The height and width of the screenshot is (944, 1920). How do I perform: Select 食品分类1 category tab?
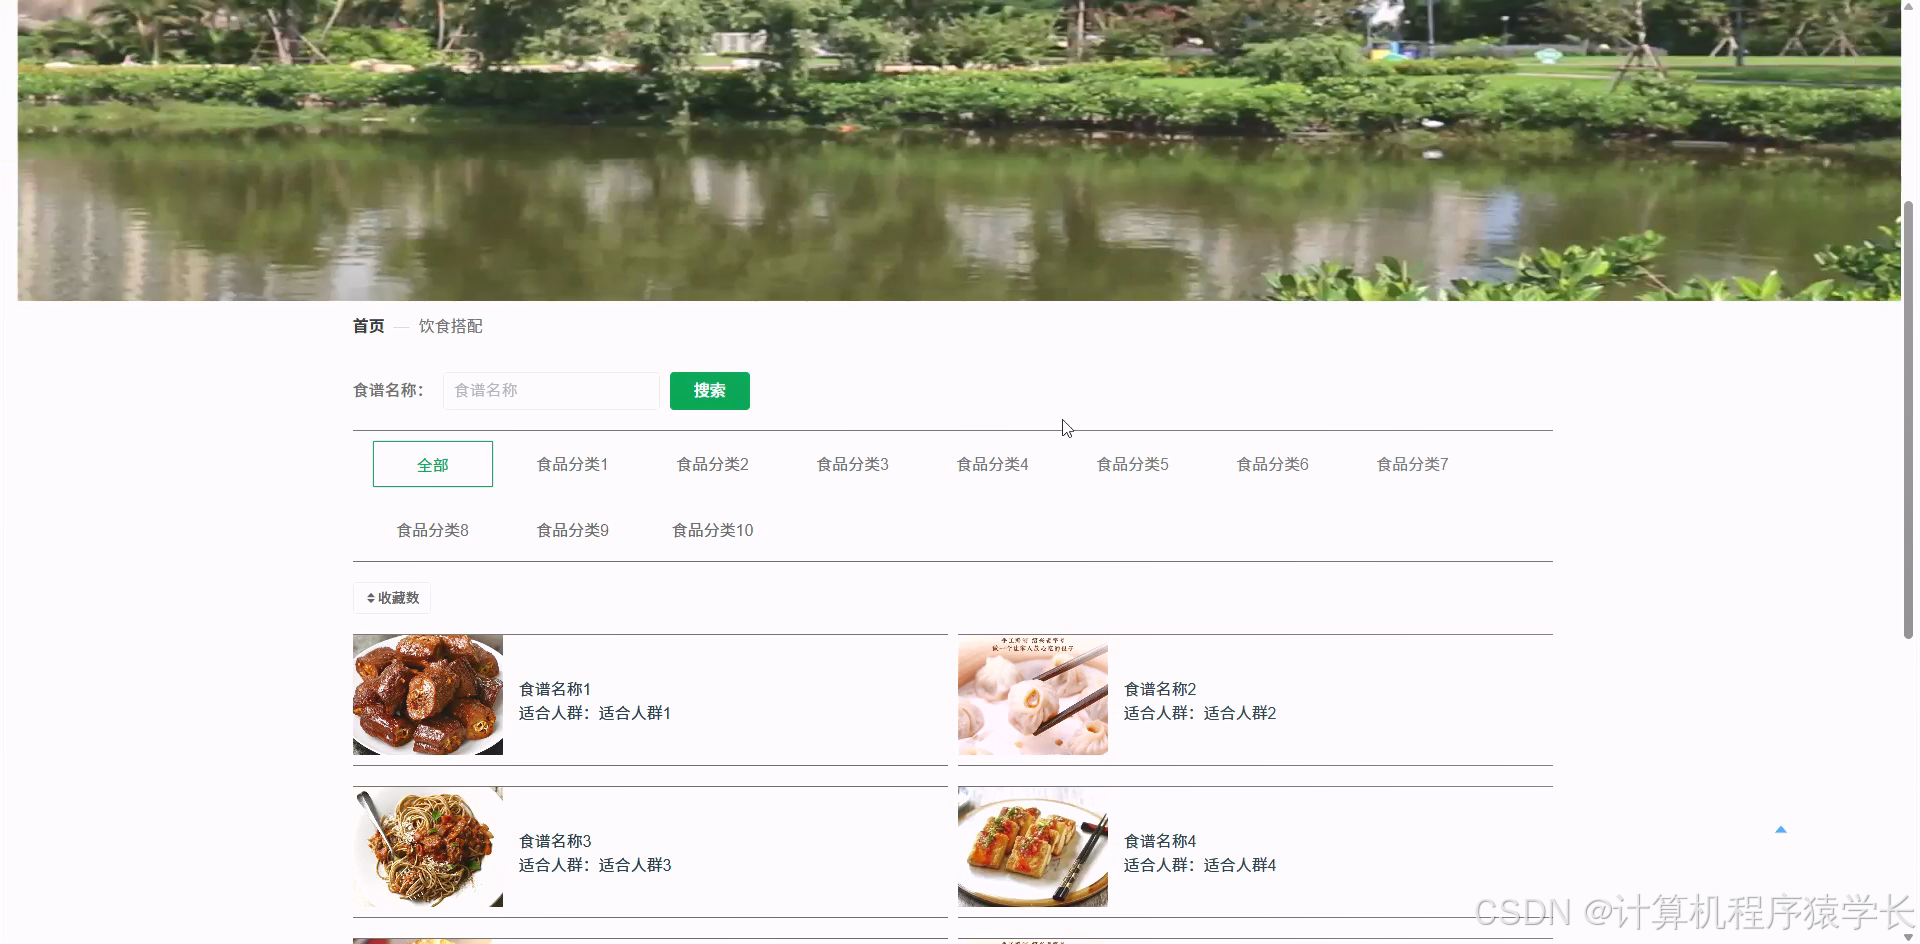pyautogui.click(x=571, y=464)
